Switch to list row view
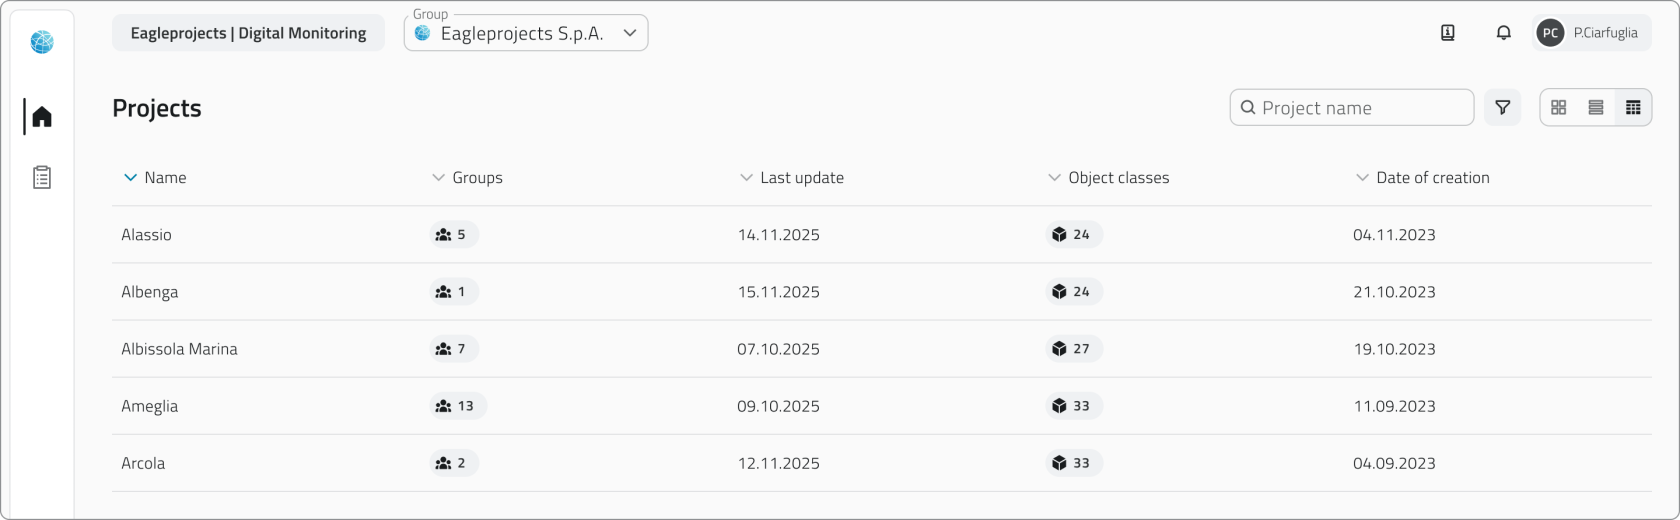Image resolution: width=1680 pixels, height=520 pixels. click(x=1596, y=108)
